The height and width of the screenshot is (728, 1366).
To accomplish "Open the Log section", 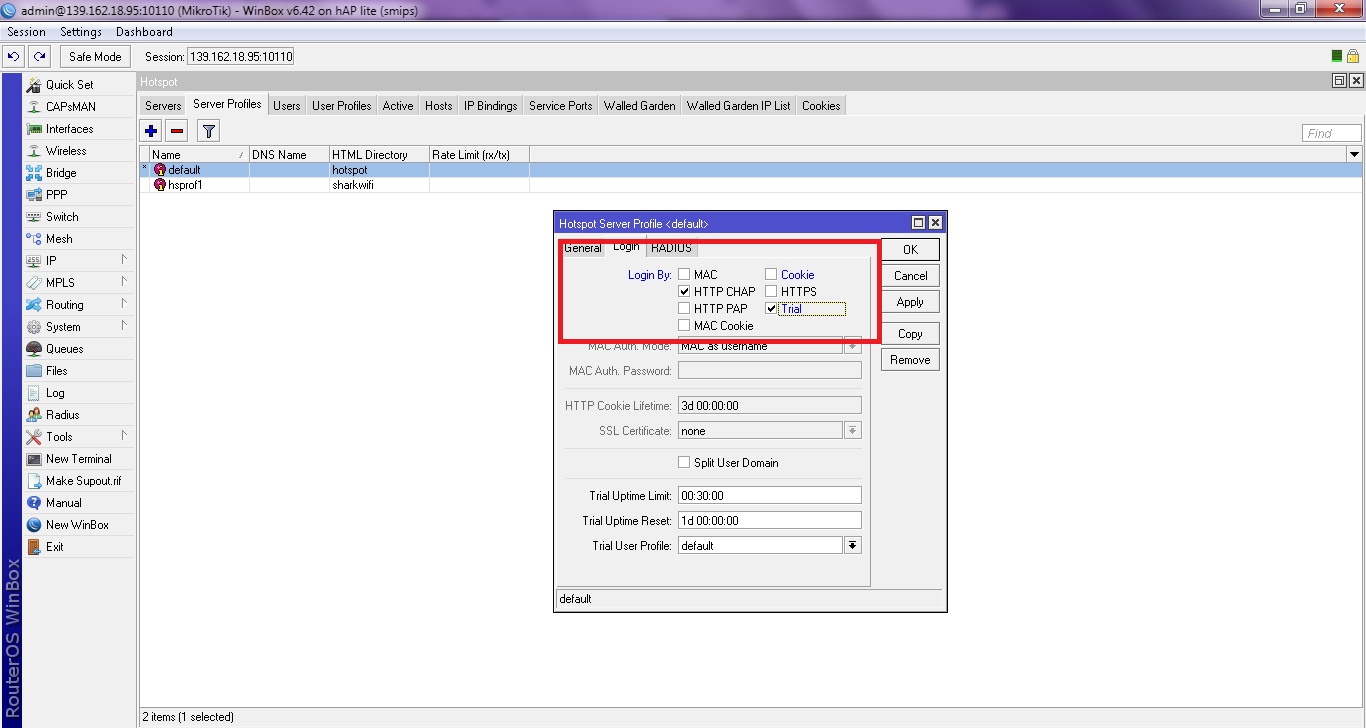I will tap(55, 393).
